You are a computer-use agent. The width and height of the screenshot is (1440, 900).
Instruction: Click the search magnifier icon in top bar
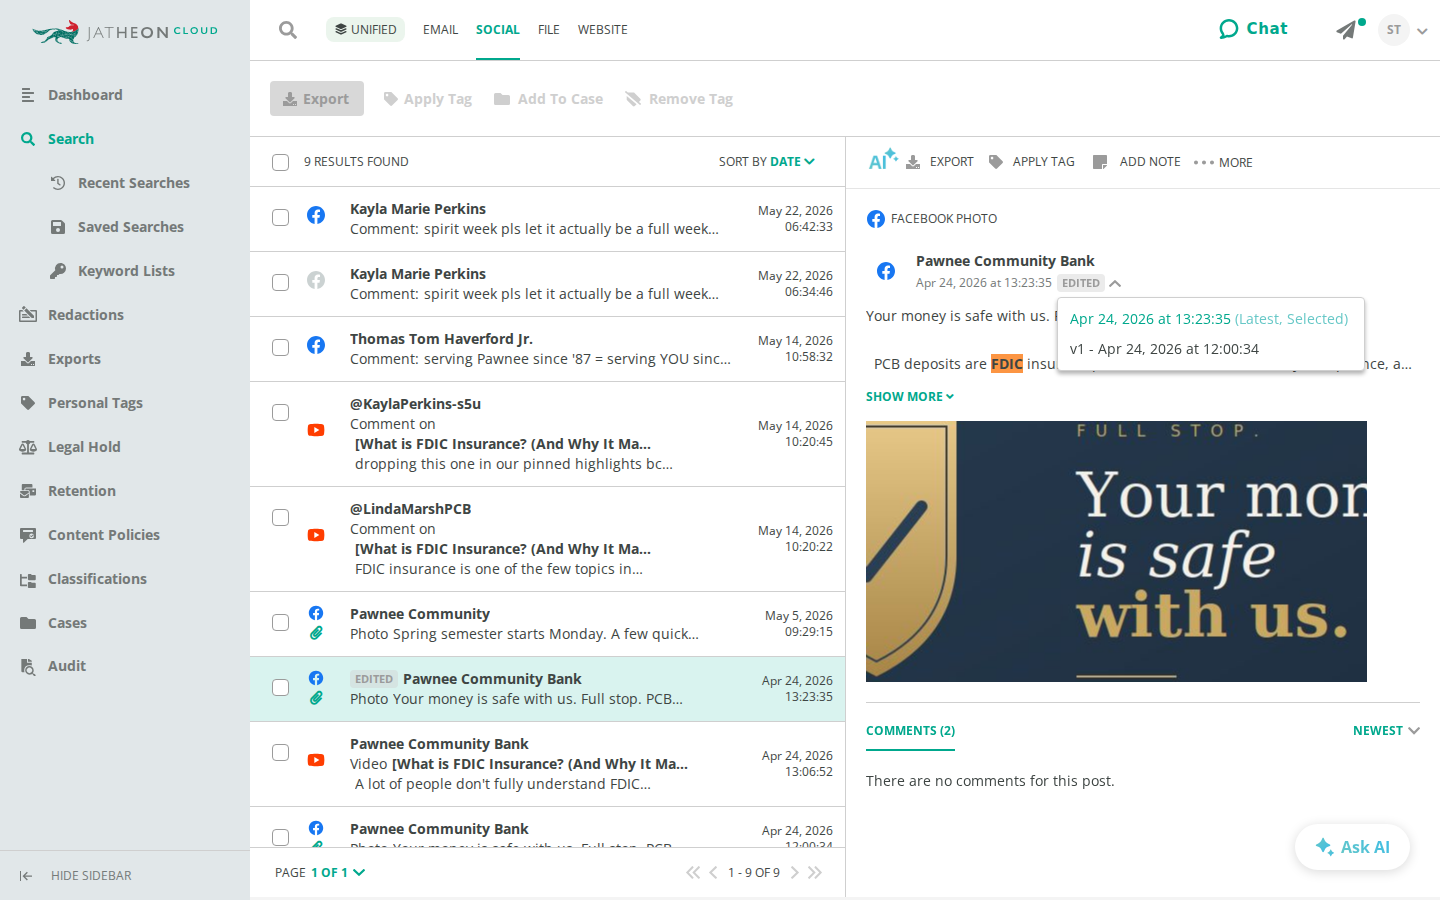(288, 30)
